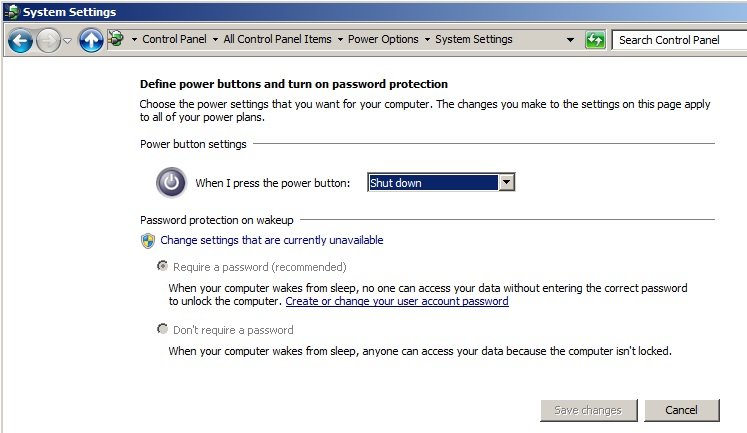Click the green Refresh icon

[x=596, y=41]
